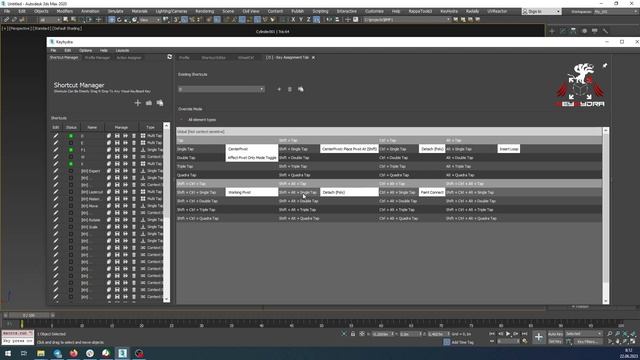Toggle status checkbox for [KH] Move
640x360 pixels.
(x=71, y=206)
